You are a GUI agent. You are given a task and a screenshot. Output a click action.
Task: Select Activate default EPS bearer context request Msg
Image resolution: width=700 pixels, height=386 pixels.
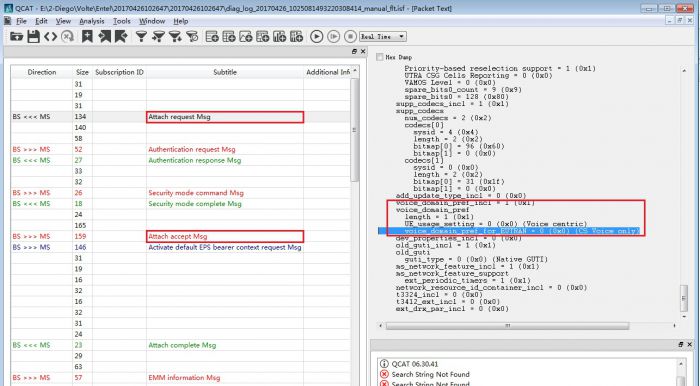[180, 247]
